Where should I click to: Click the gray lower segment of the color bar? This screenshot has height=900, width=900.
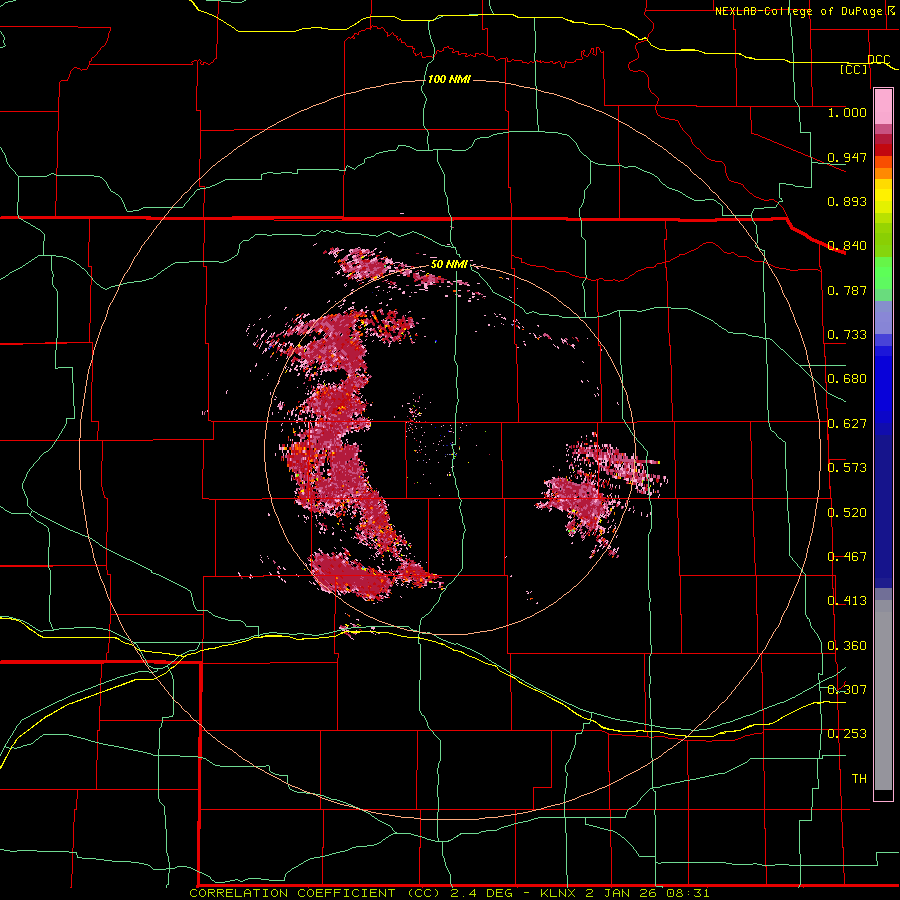pyautogui.click(x=883, y=695)
